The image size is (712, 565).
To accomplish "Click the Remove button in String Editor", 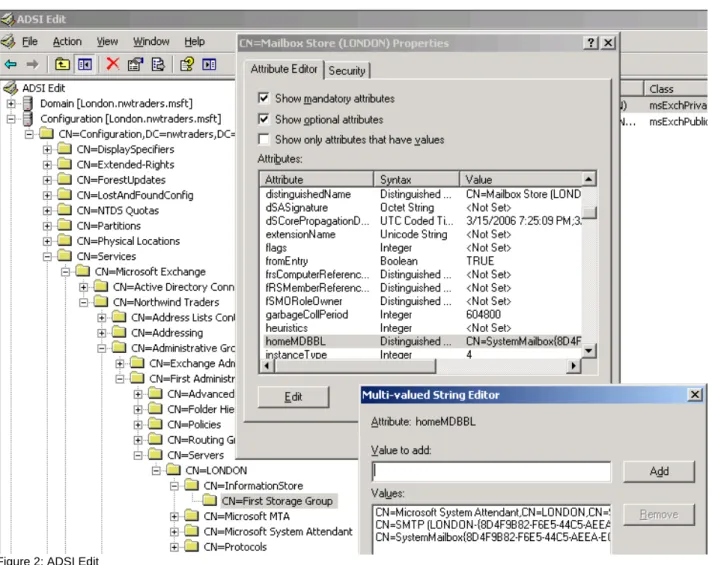I will (659, 514).
